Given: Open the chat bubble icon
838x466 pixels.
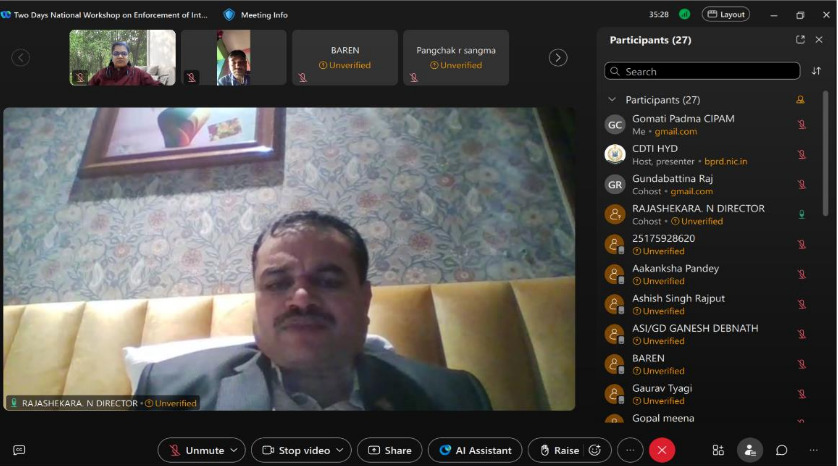Looking at the screenshot, I should [x=782, y=450].
